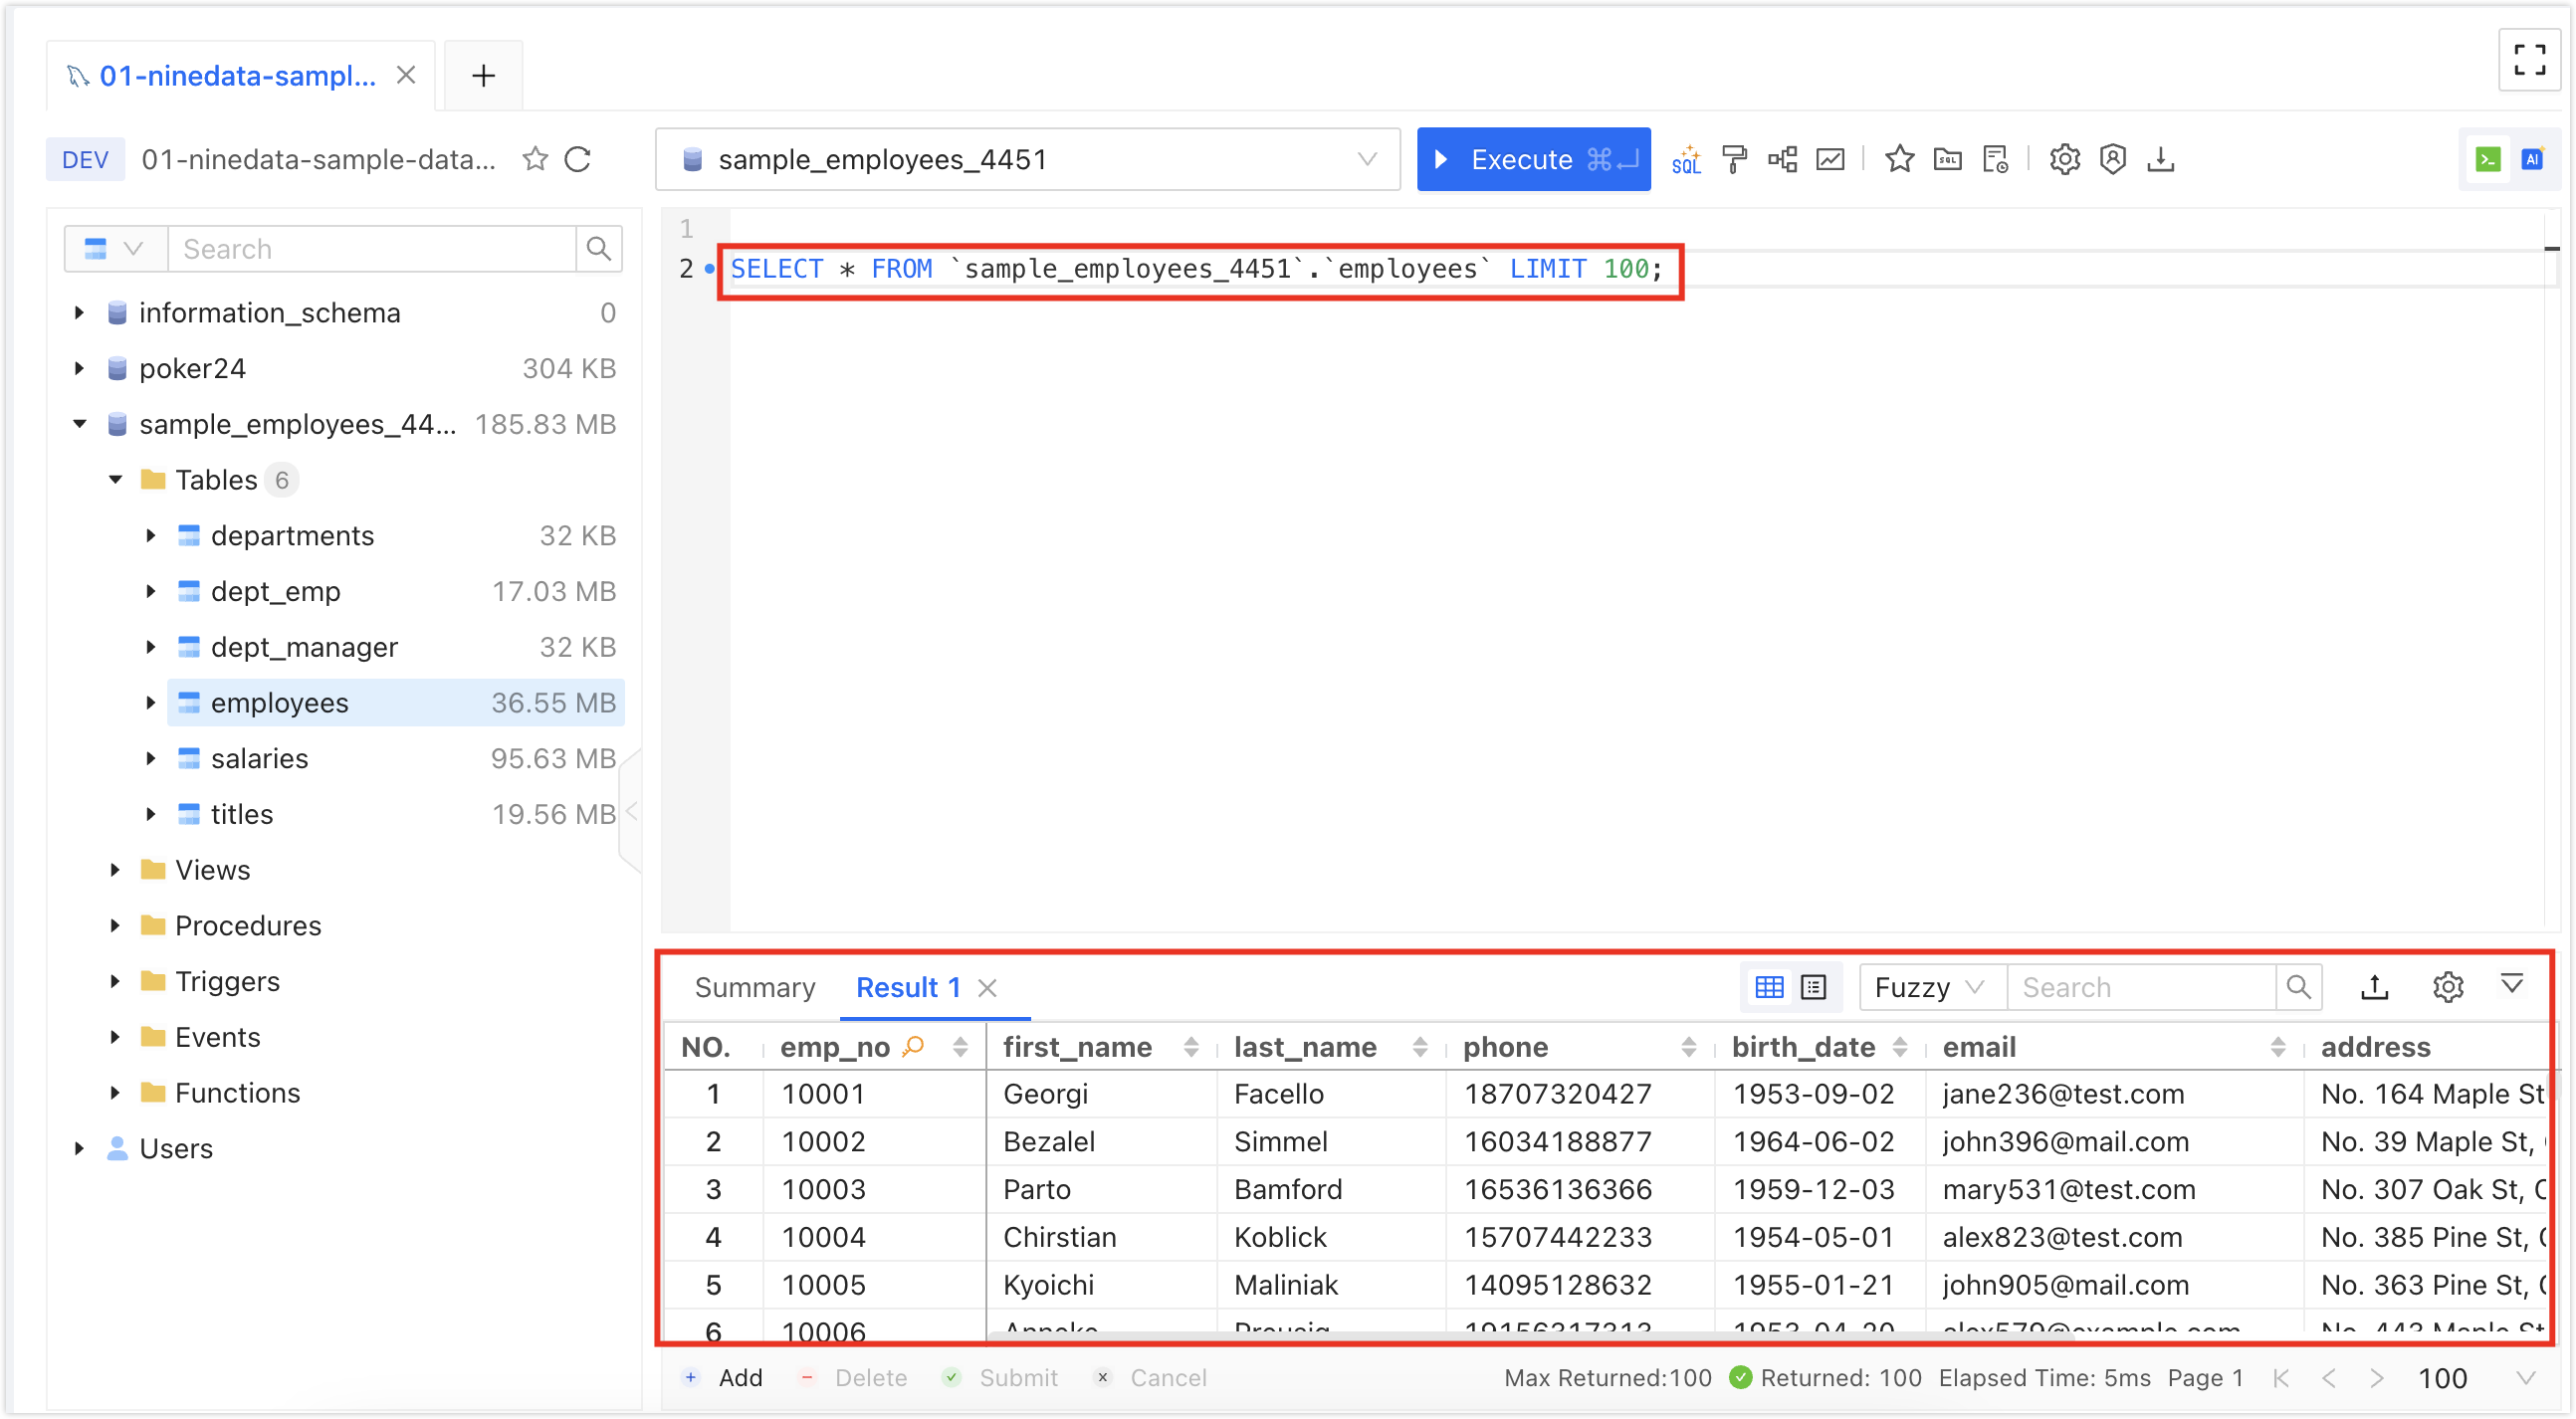Click the emp_no column search icon
Screen dimensions: 2576x1419
912,1046
